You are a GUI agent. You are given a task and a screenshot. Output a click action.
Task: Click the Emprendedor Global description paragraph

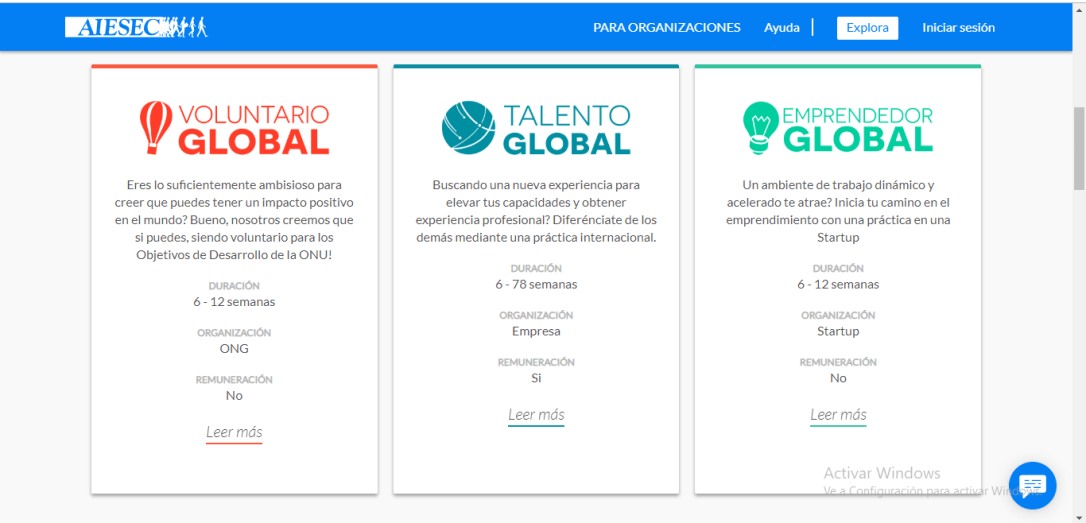838,211
